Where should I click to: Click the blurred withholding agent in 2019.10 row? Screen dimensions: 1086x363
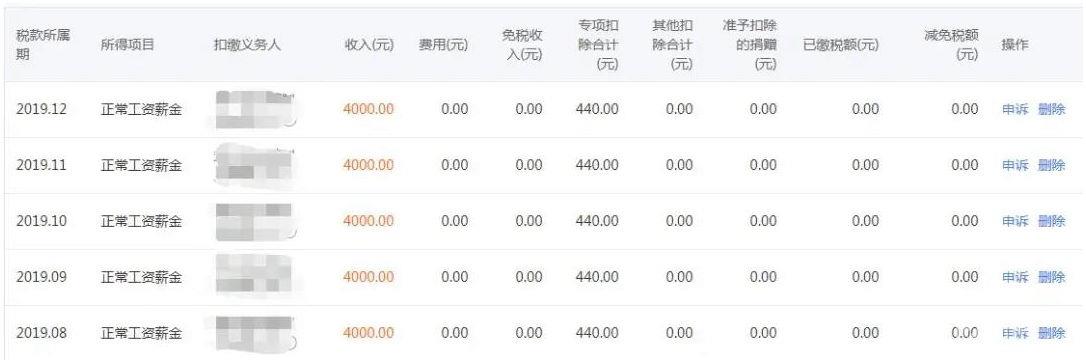click(253, 222)
